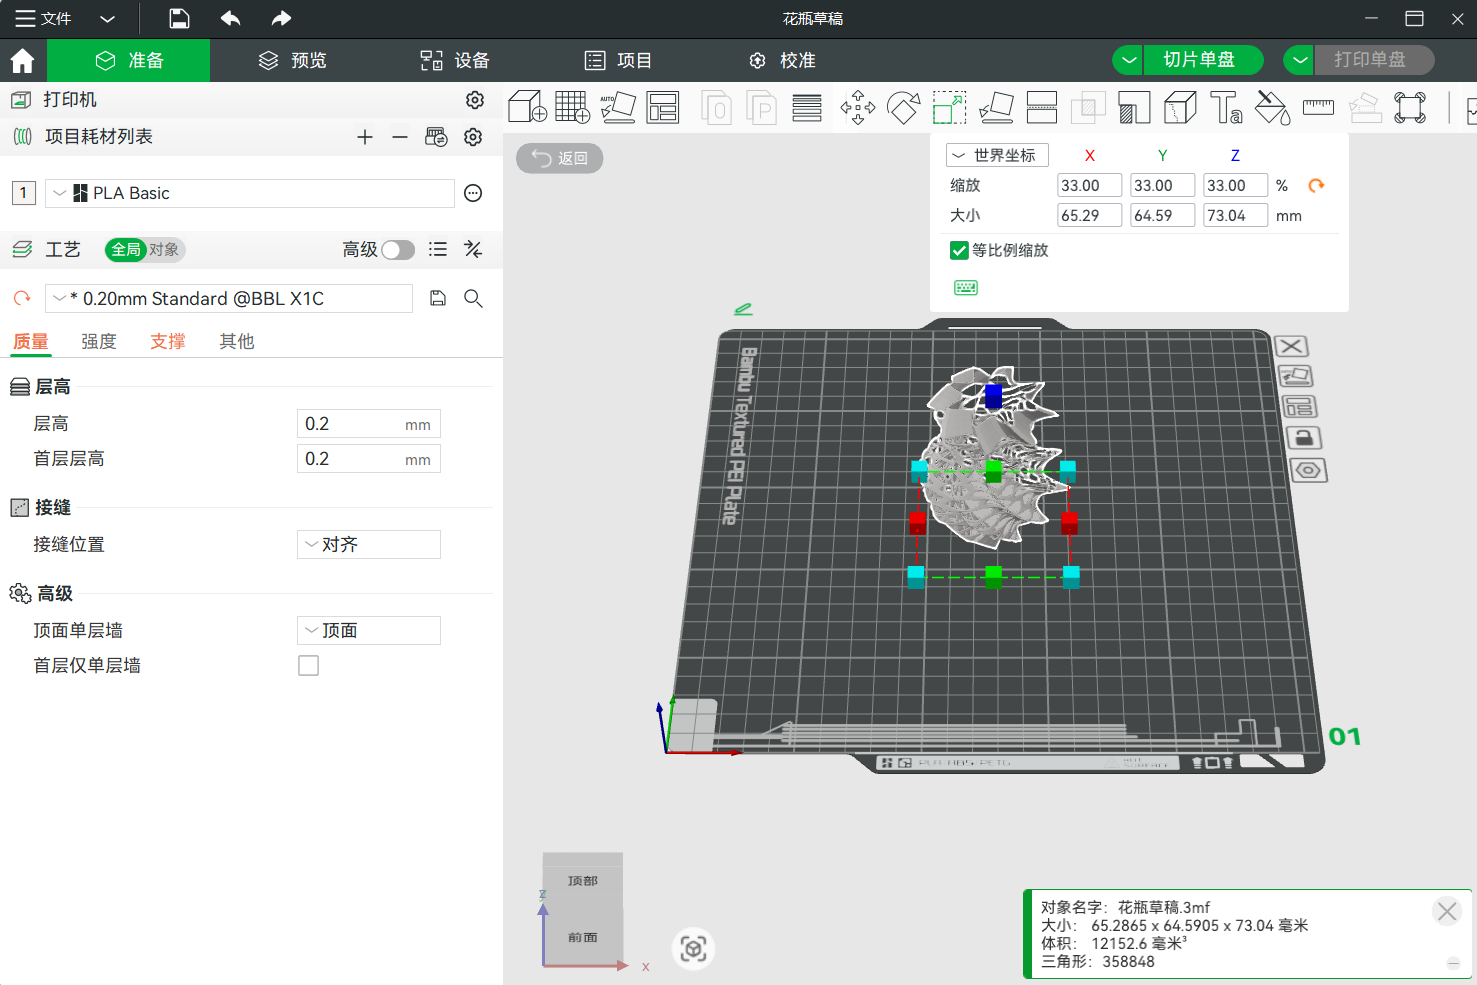Switch to 项目 project tab
This screenshot has height=985, width=1477.
618,60
